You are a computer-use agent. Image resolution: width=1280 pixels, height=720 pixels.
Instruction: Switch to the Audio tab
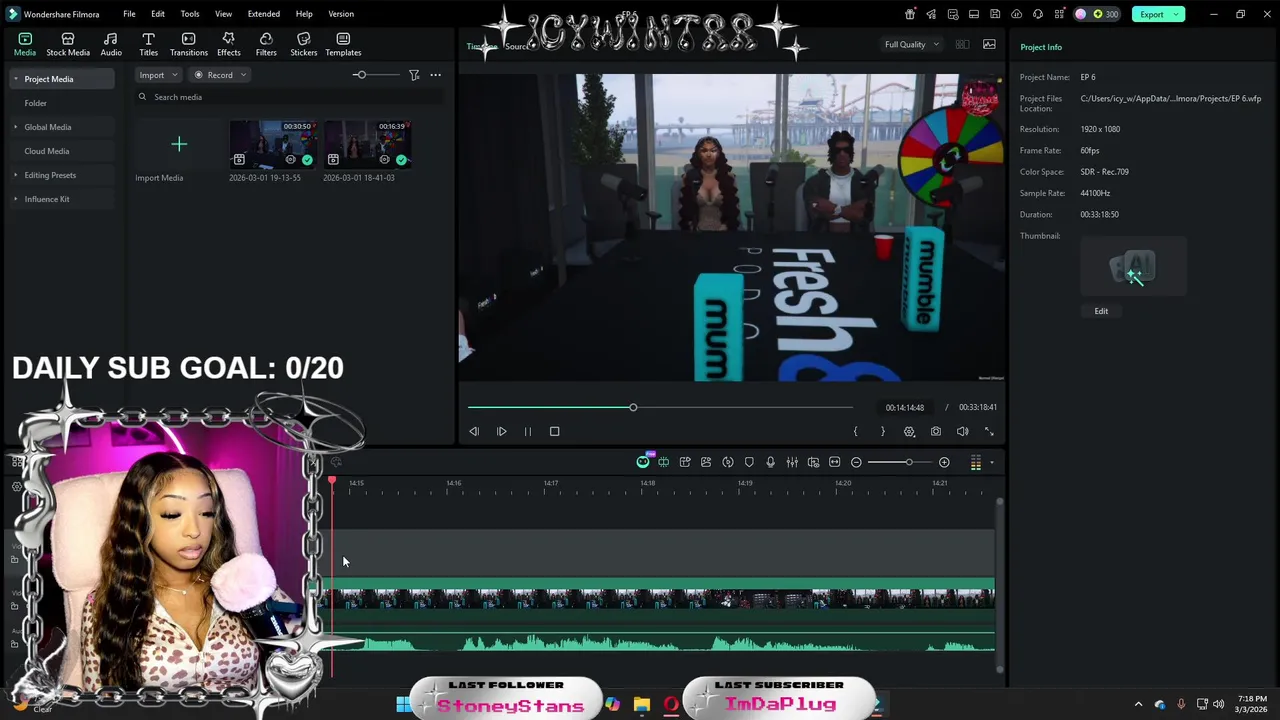111,44
